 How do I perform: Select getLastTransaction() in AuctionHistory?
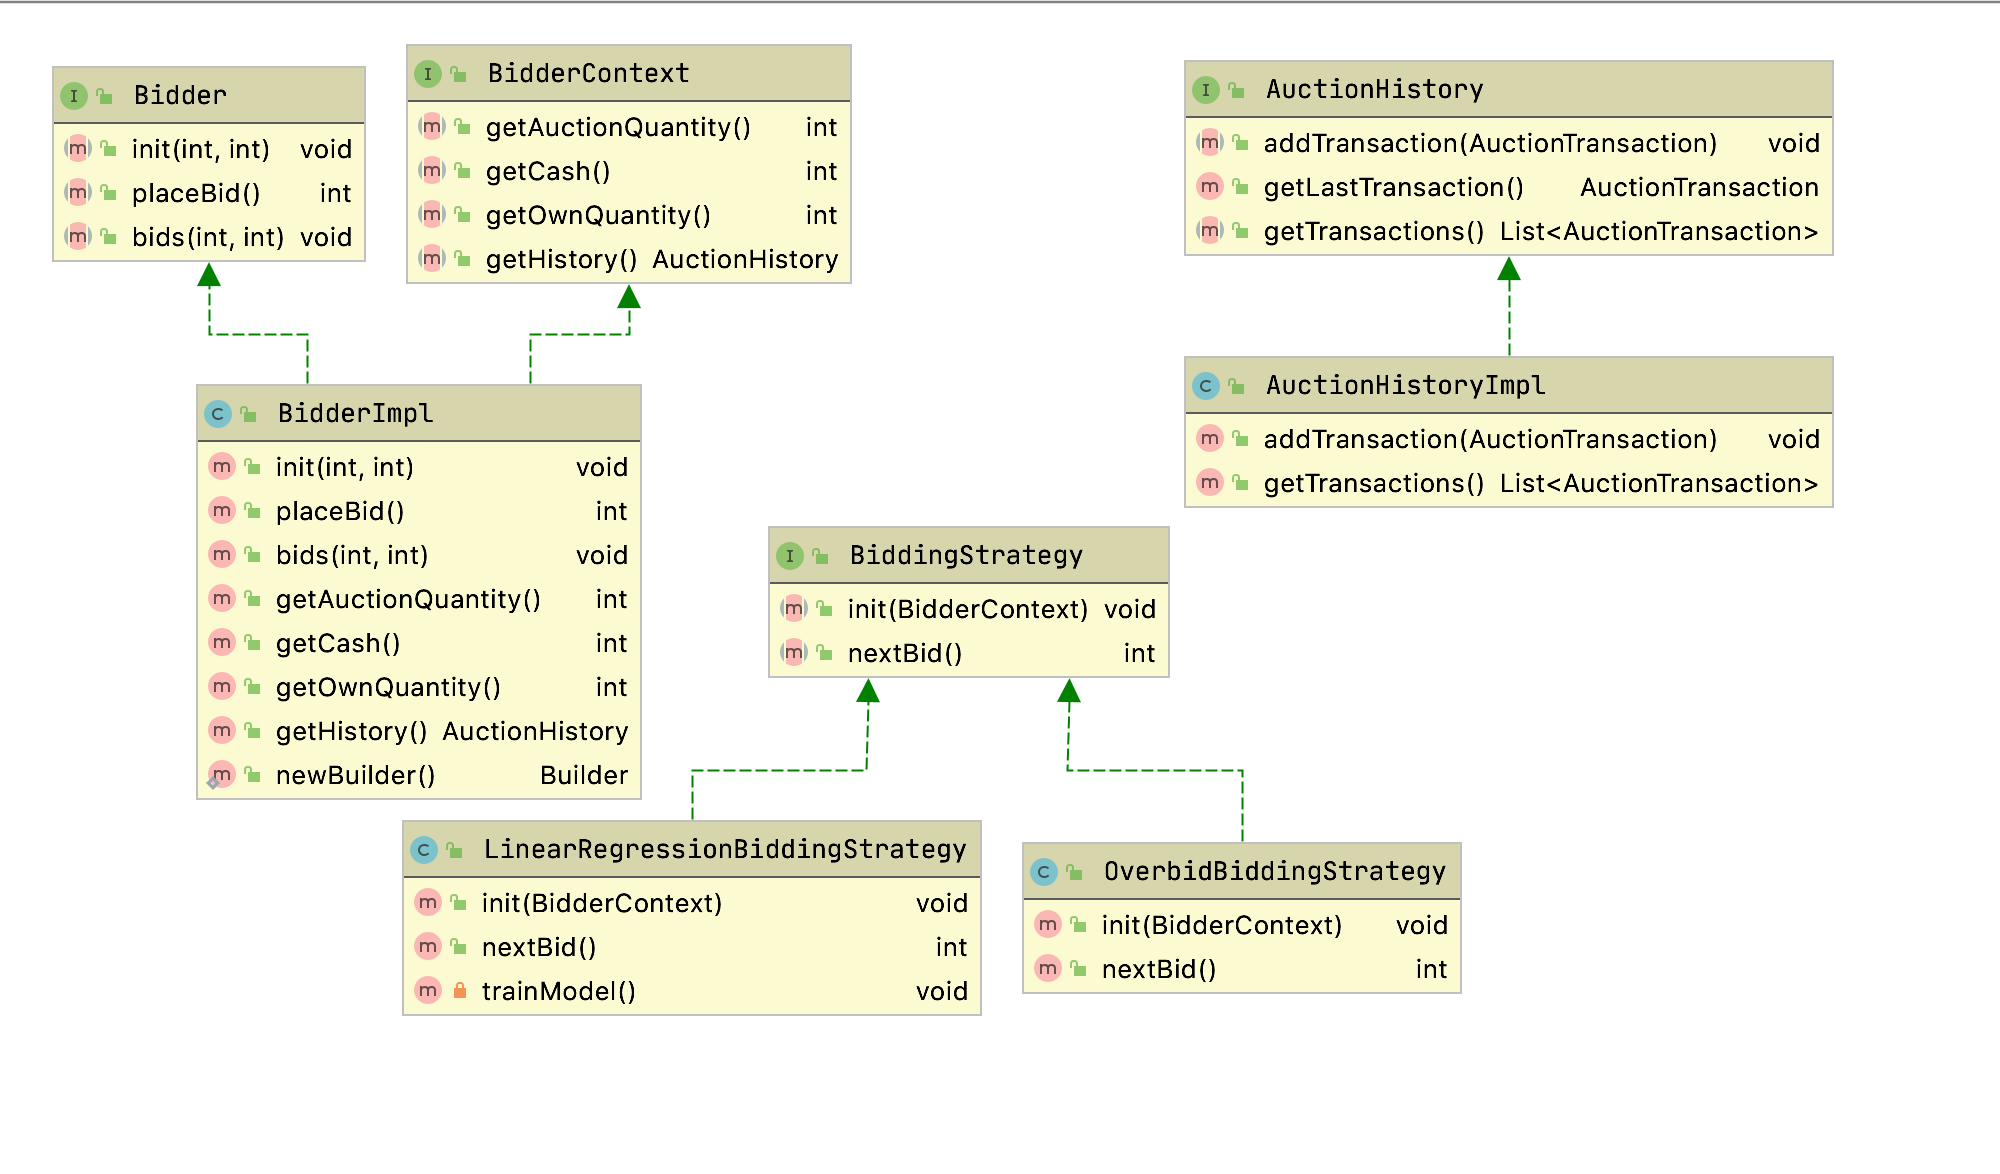click(x=1393, y=187)
